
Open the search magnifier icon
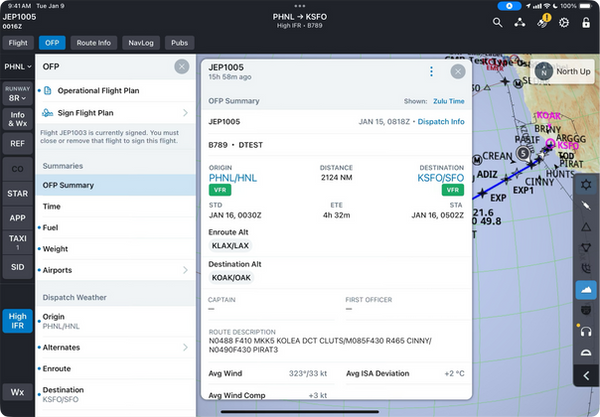(497, 23)
